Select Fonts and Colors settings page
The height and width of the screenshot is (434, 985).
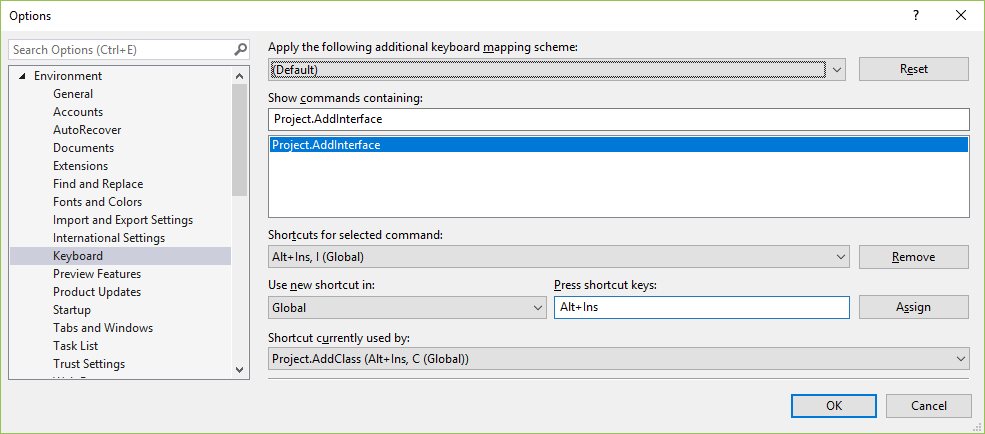click(97, 202)
